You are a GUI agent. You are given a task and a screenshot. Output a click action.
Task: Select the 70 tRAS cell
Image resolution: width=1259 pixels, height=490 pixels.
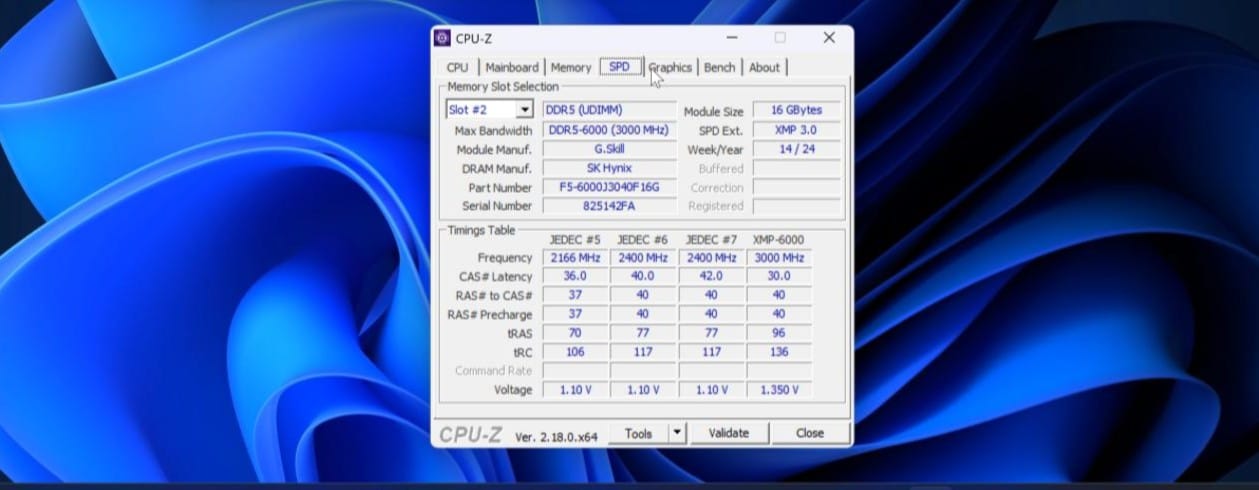pyautogui.click(x=575, y=333)
